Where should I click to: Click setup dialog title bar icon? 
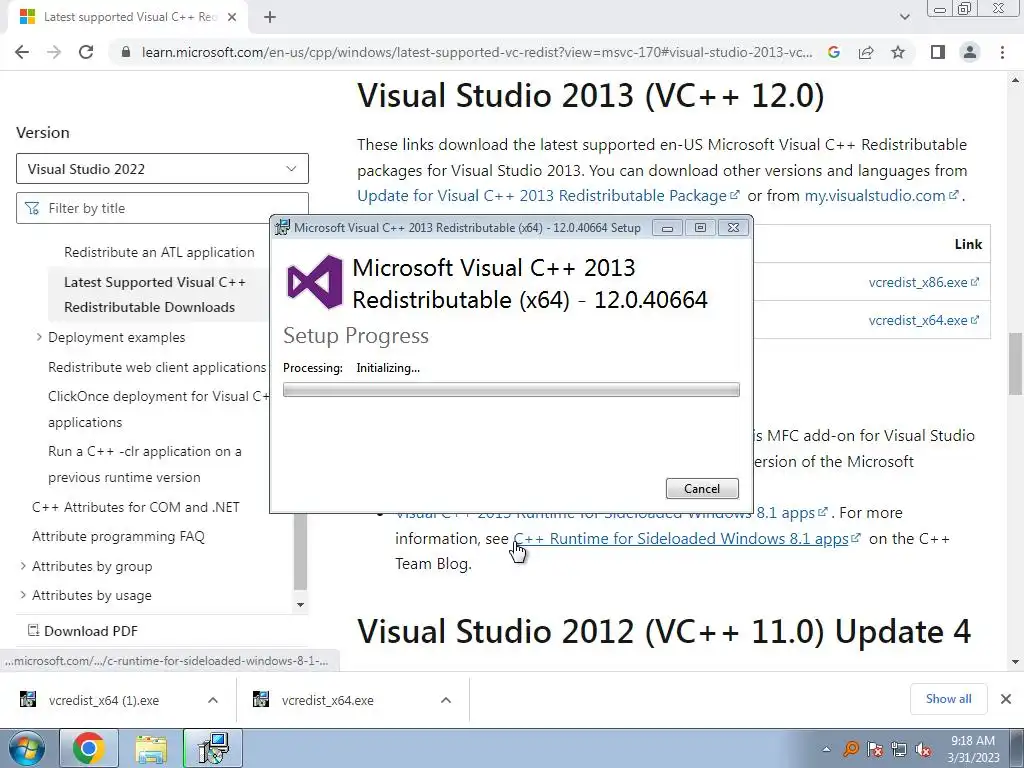pyautogui.click(x=282, y=227)
